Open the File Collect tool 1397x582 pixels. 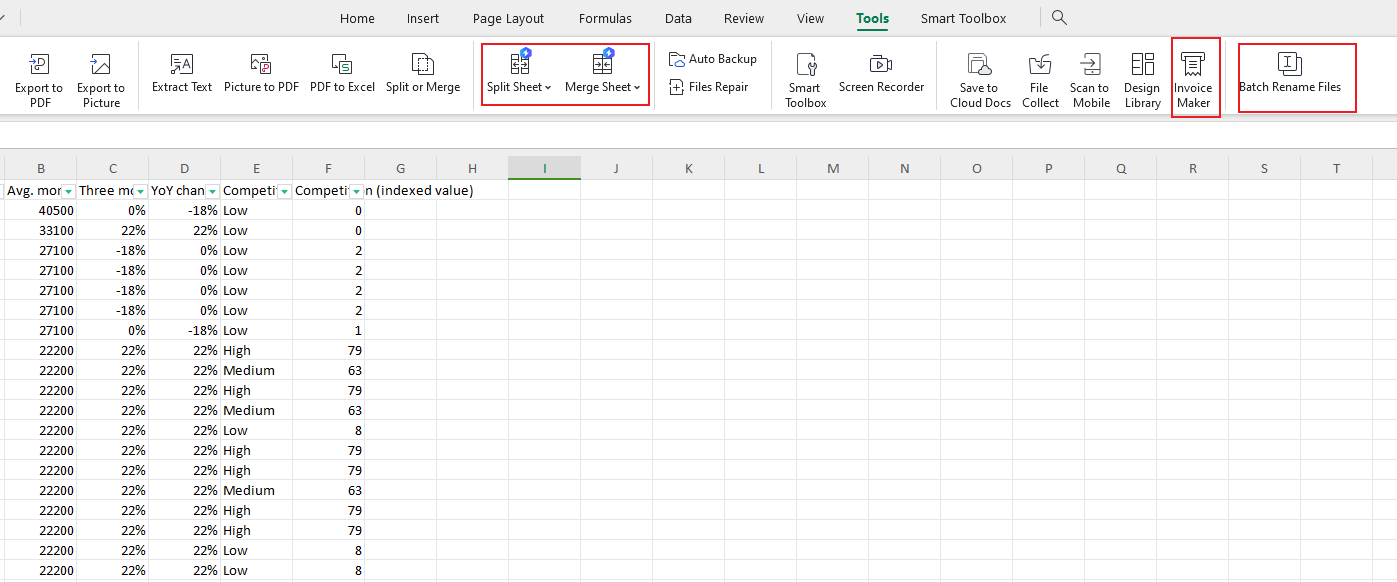coord(1040,80)
